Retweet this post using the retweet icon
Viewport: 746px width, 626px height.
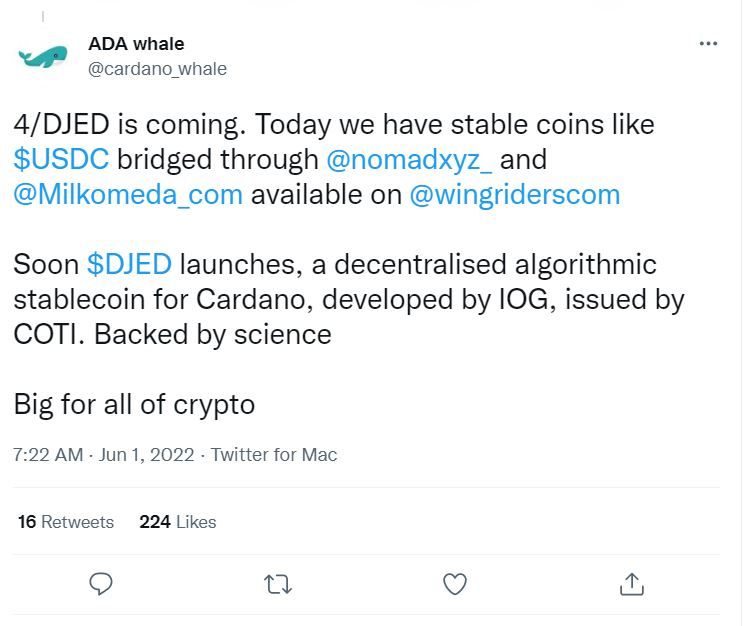pyautogui.click(x=278, y=585)
